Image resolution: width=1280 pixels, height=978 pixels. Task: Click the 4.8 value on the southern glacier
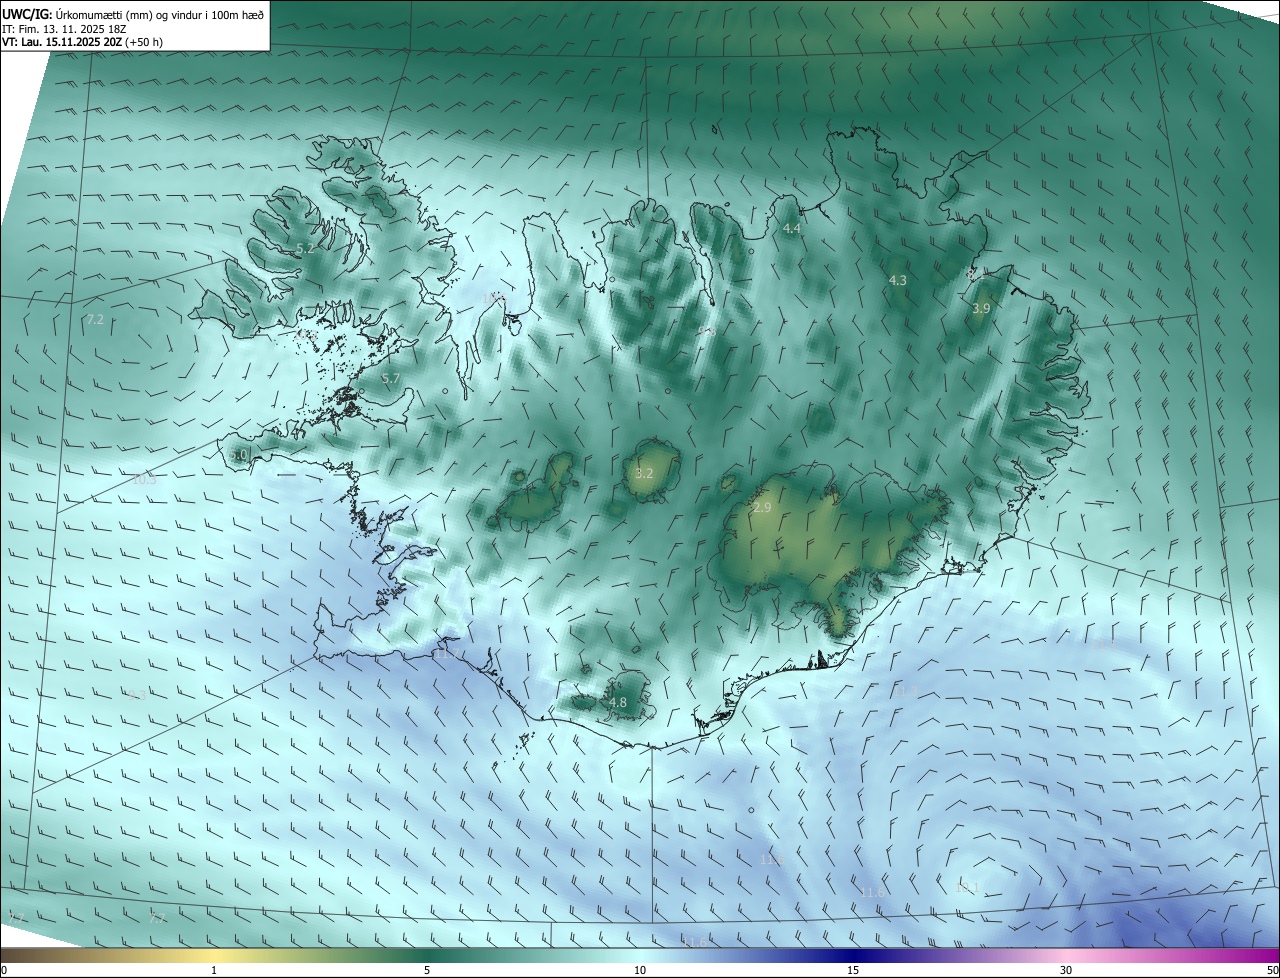[x=618, y=702]
